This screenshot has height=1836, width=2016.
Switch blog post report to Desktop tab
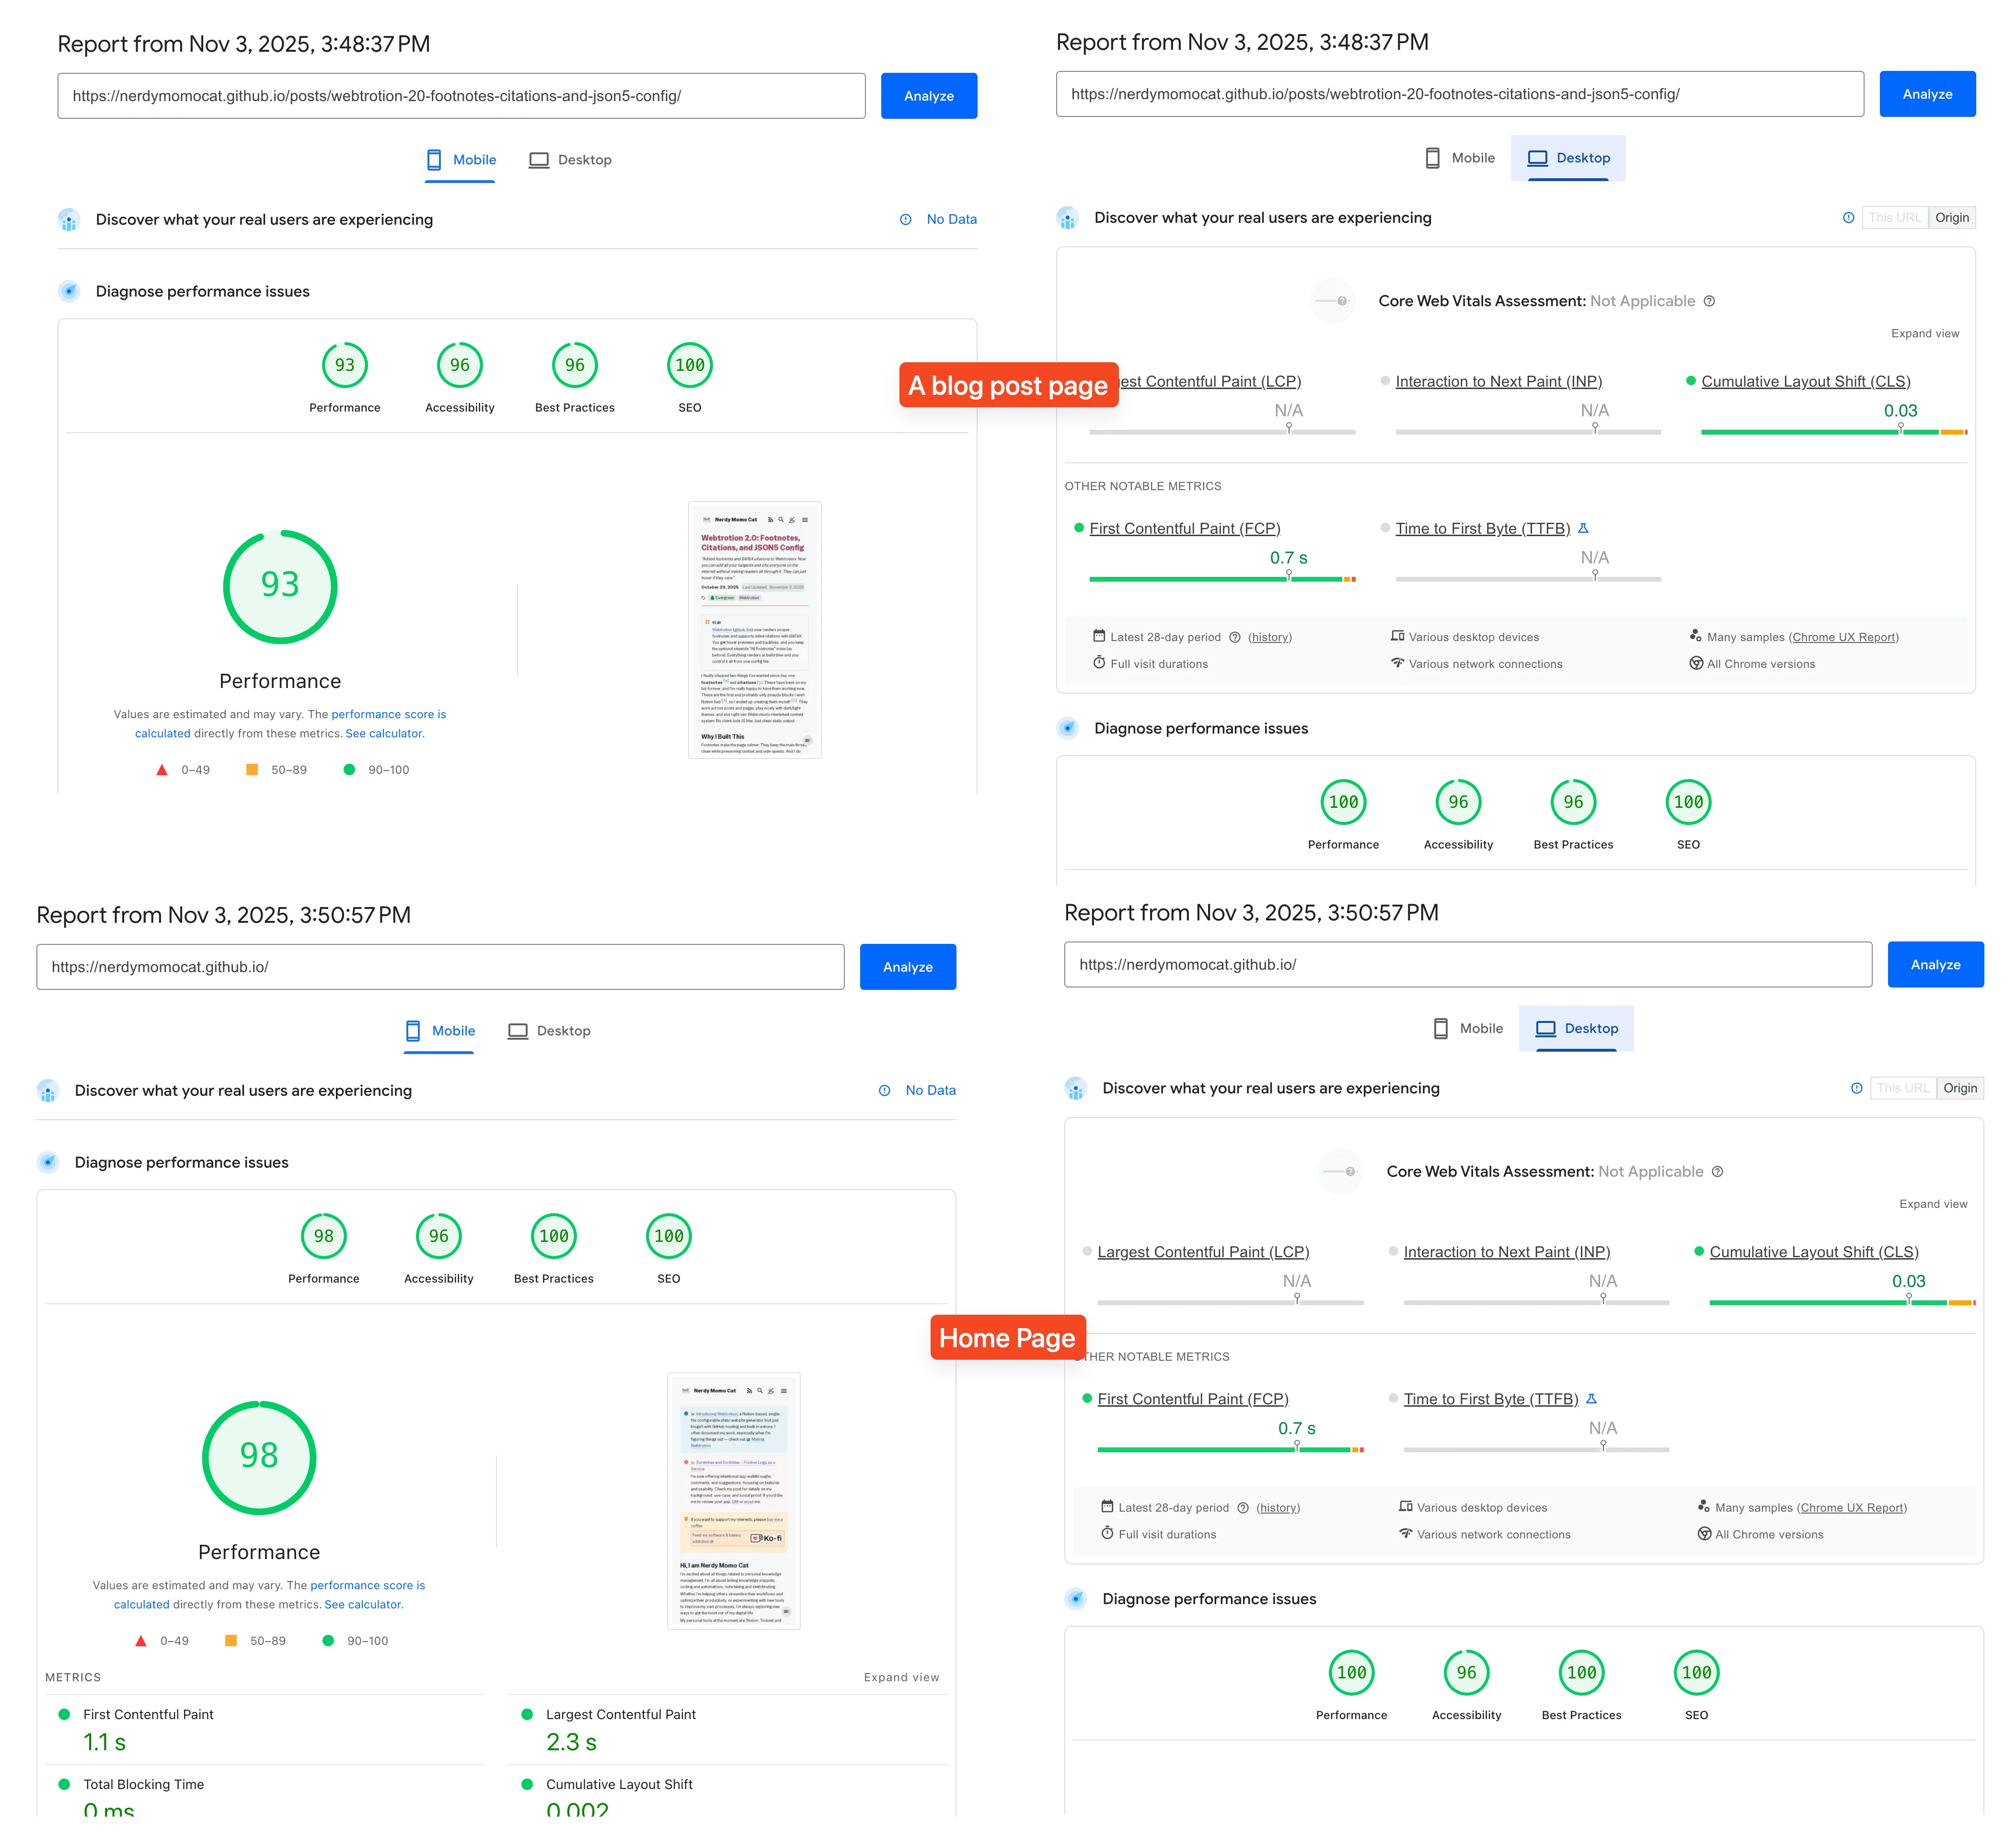pyautogui.click(x=570, y=159)
